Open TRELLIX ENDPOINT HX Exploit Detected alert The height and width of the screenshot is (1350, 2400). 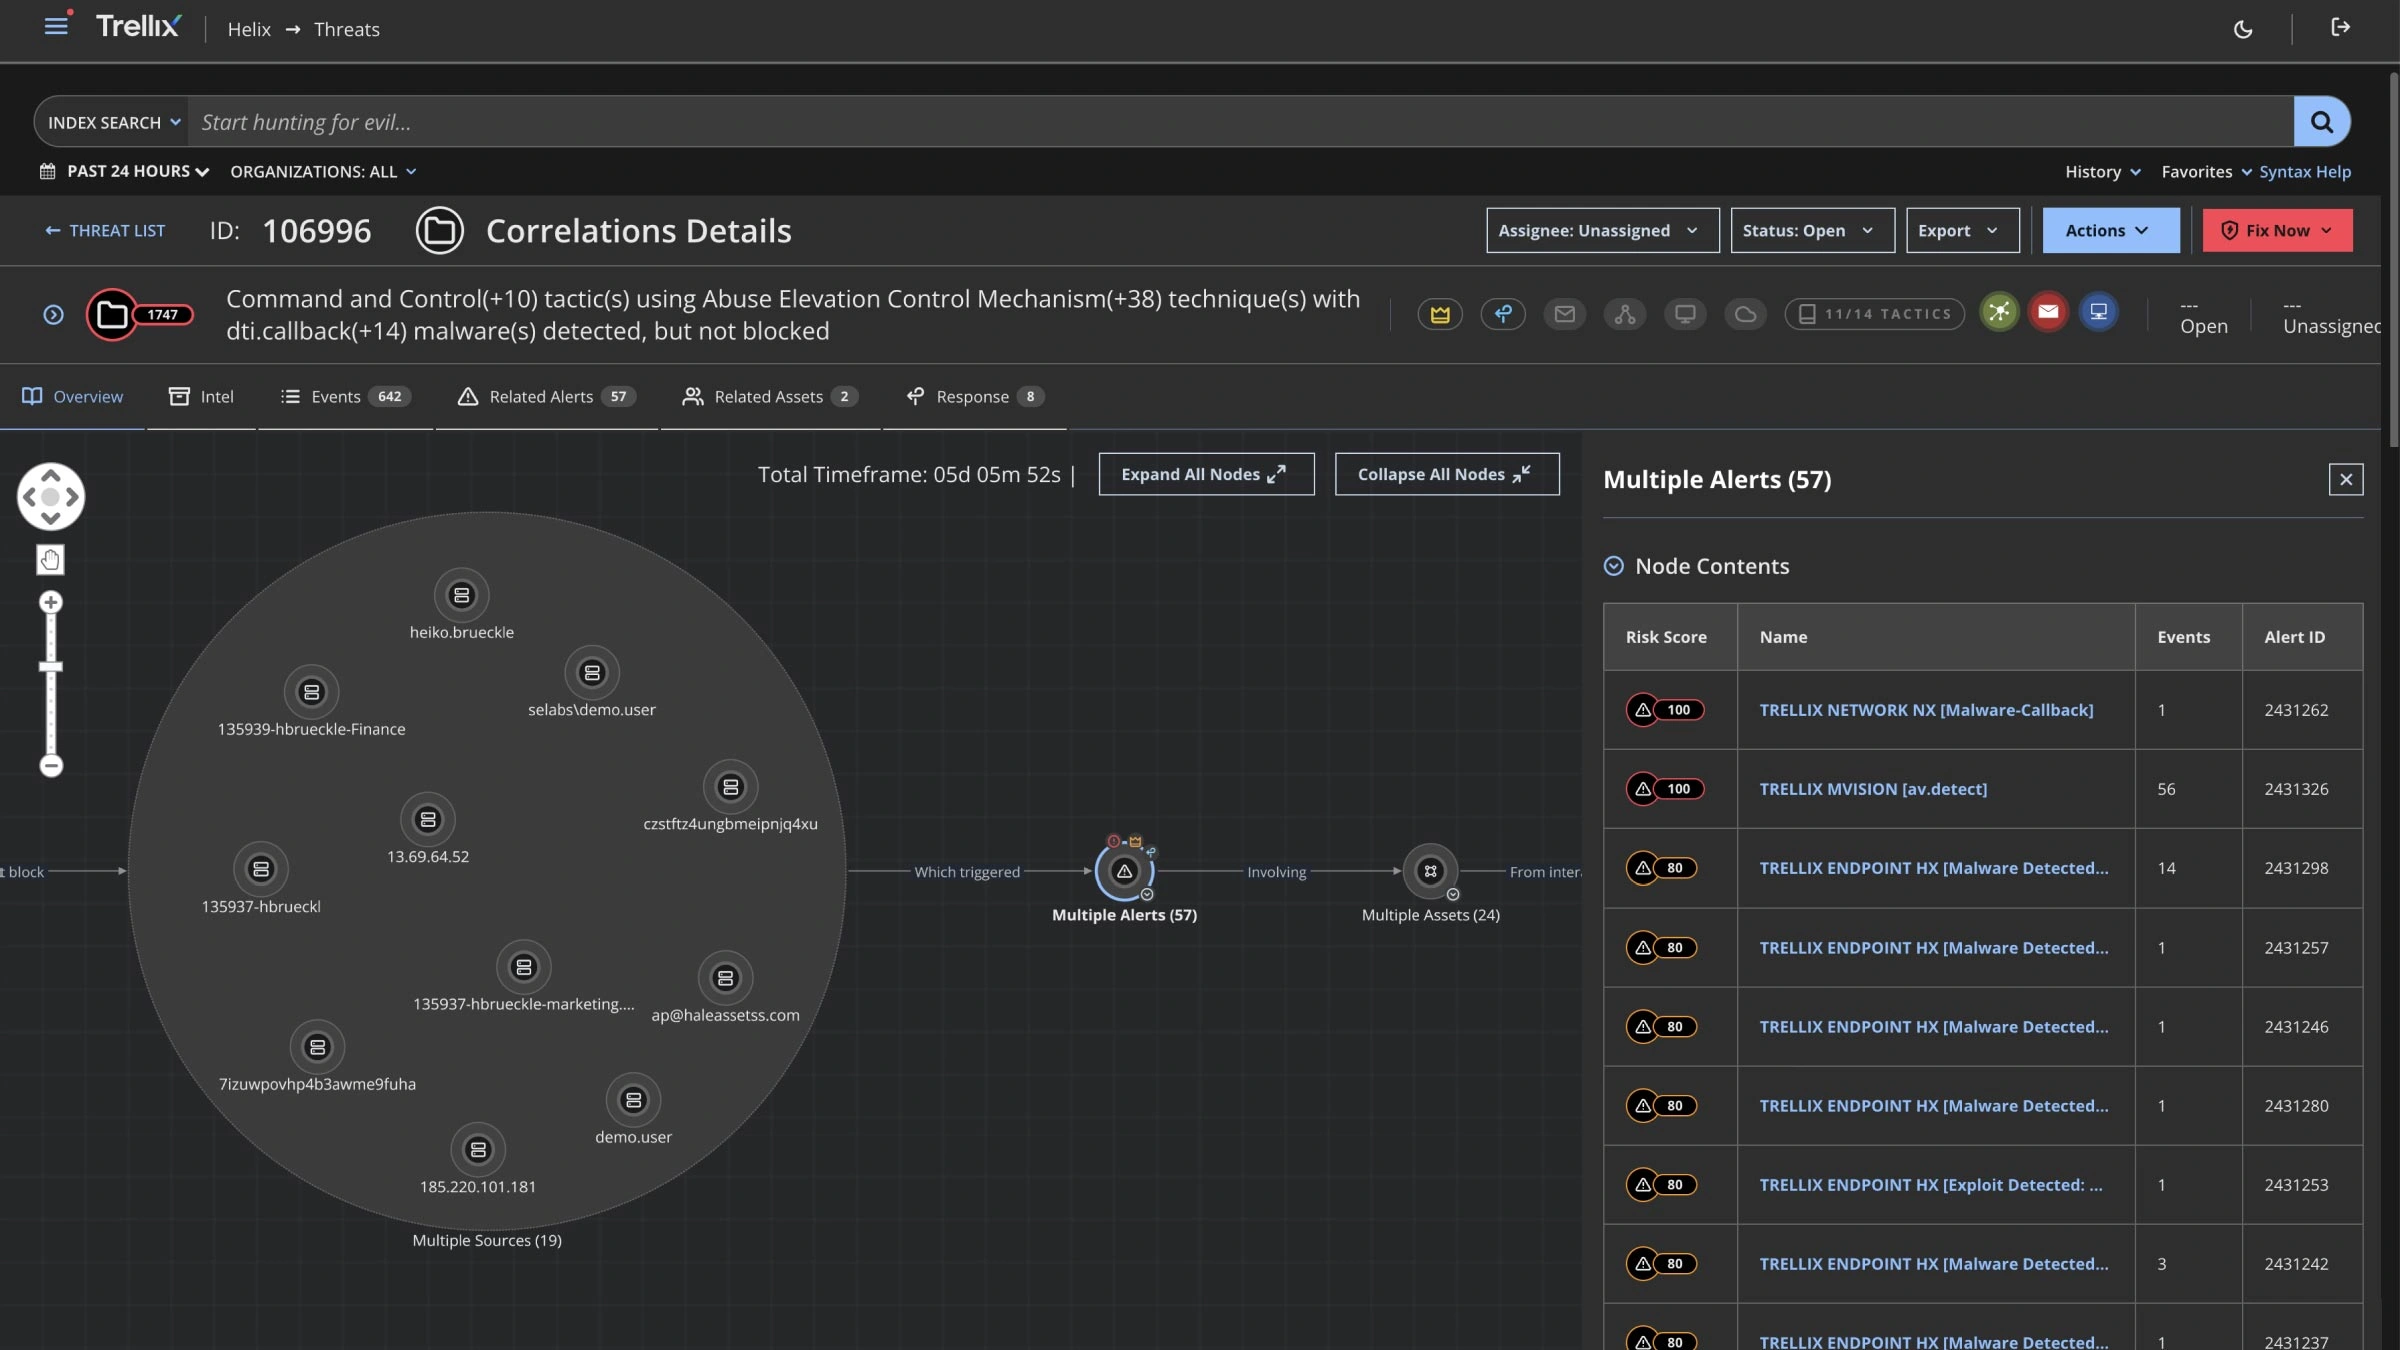pos(1930,1185)
